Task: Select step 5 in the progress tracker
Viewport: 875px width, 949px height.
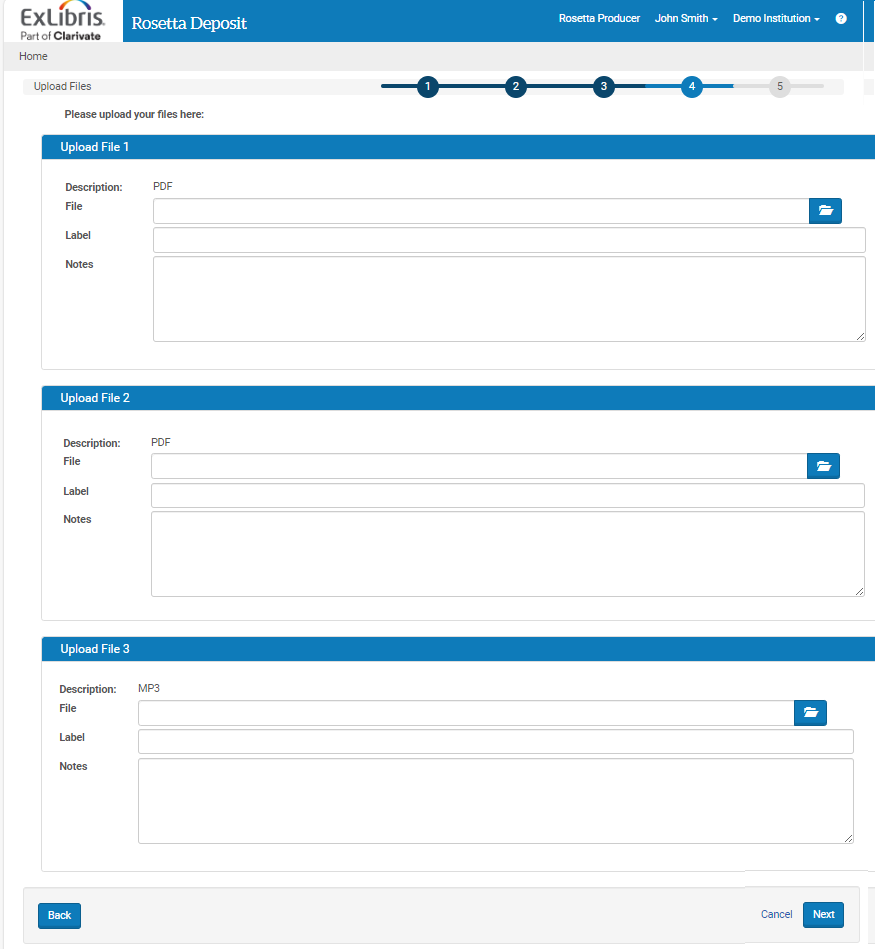Action: [x=780, y=87]
